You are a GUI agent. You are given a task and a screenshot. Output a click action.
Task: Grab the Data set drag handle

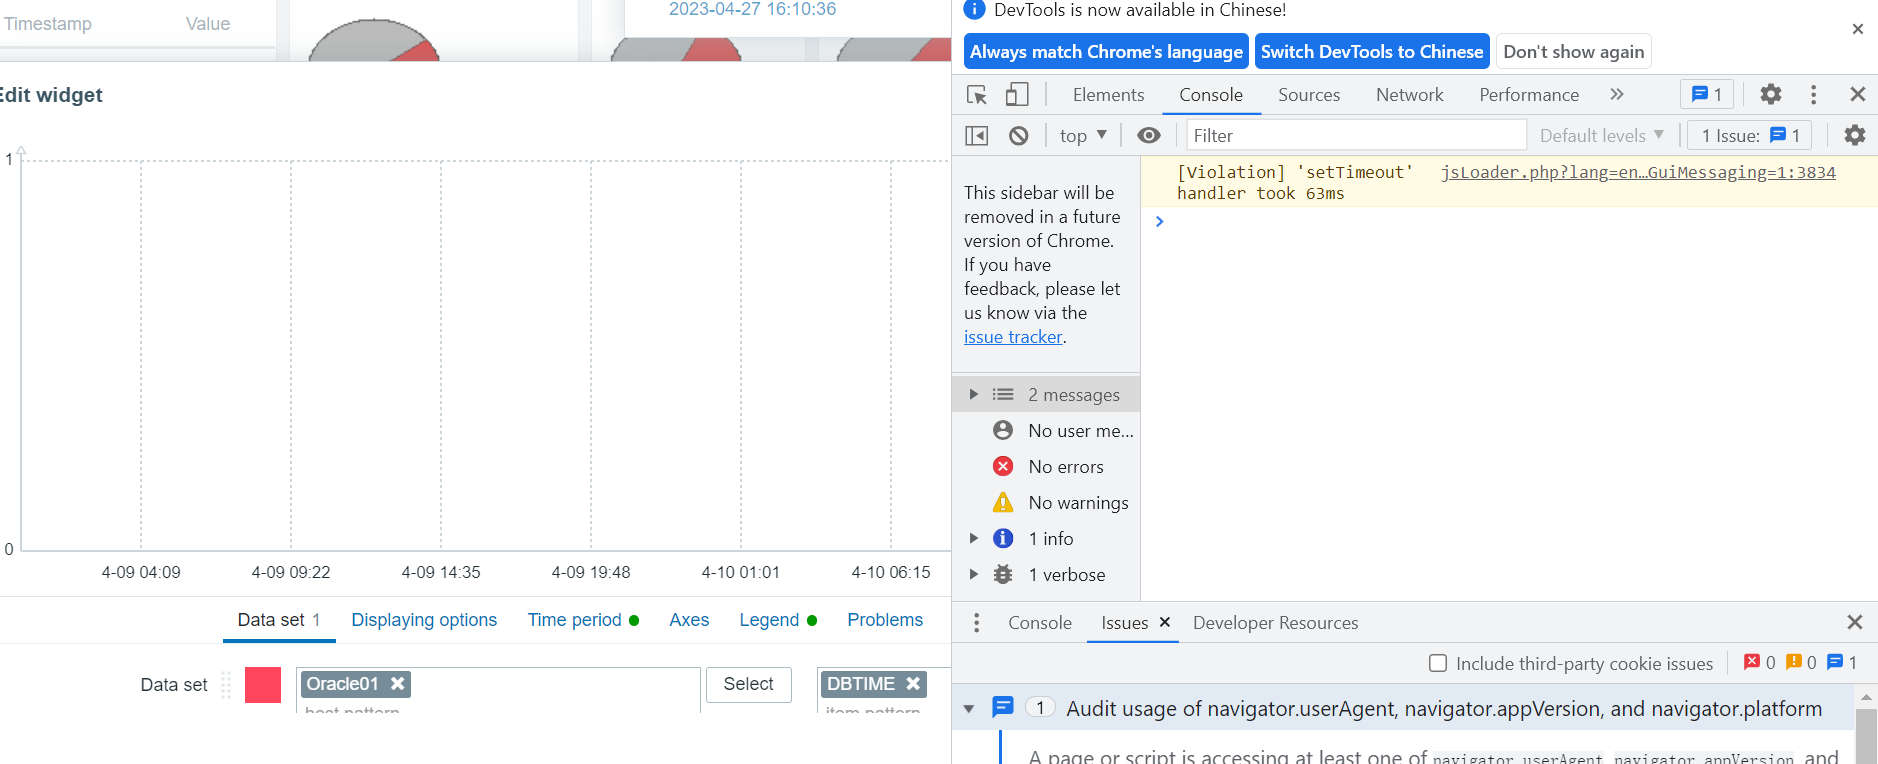[x=226, y=684]
